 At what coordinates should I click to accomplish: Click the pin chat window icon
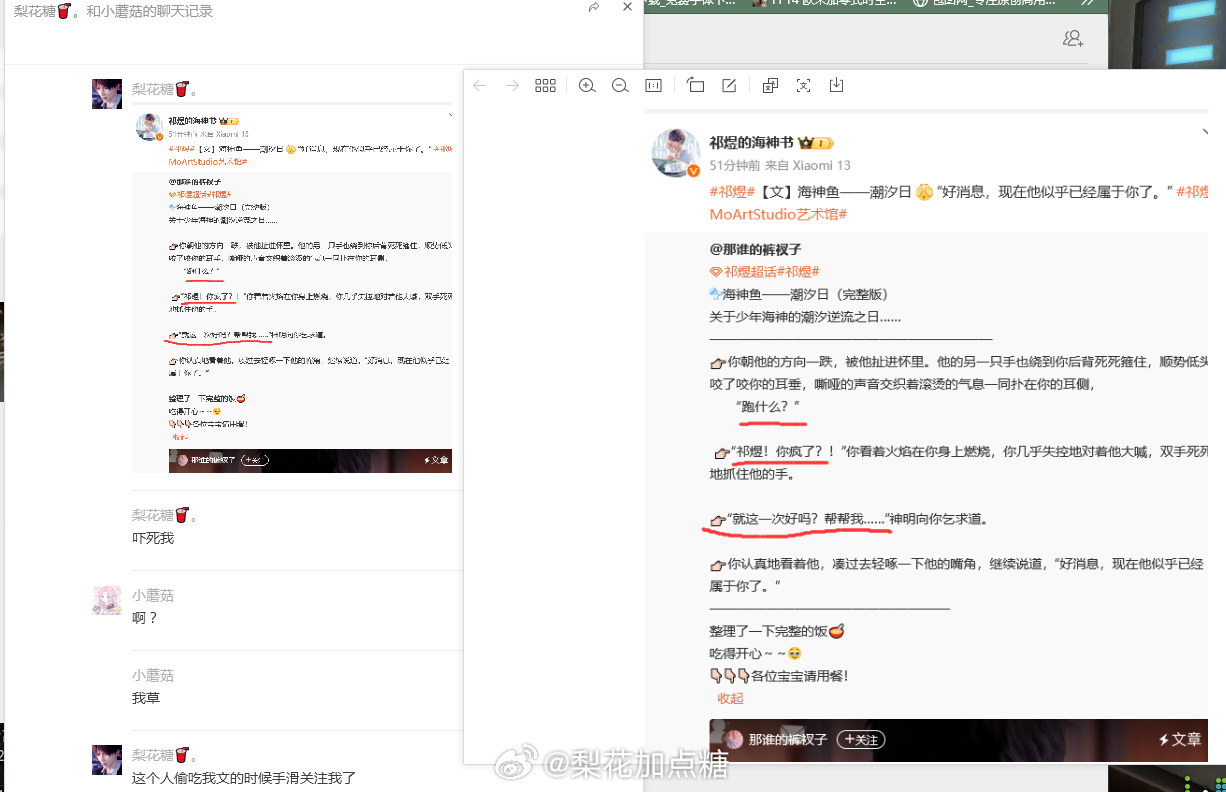[593, 7]
